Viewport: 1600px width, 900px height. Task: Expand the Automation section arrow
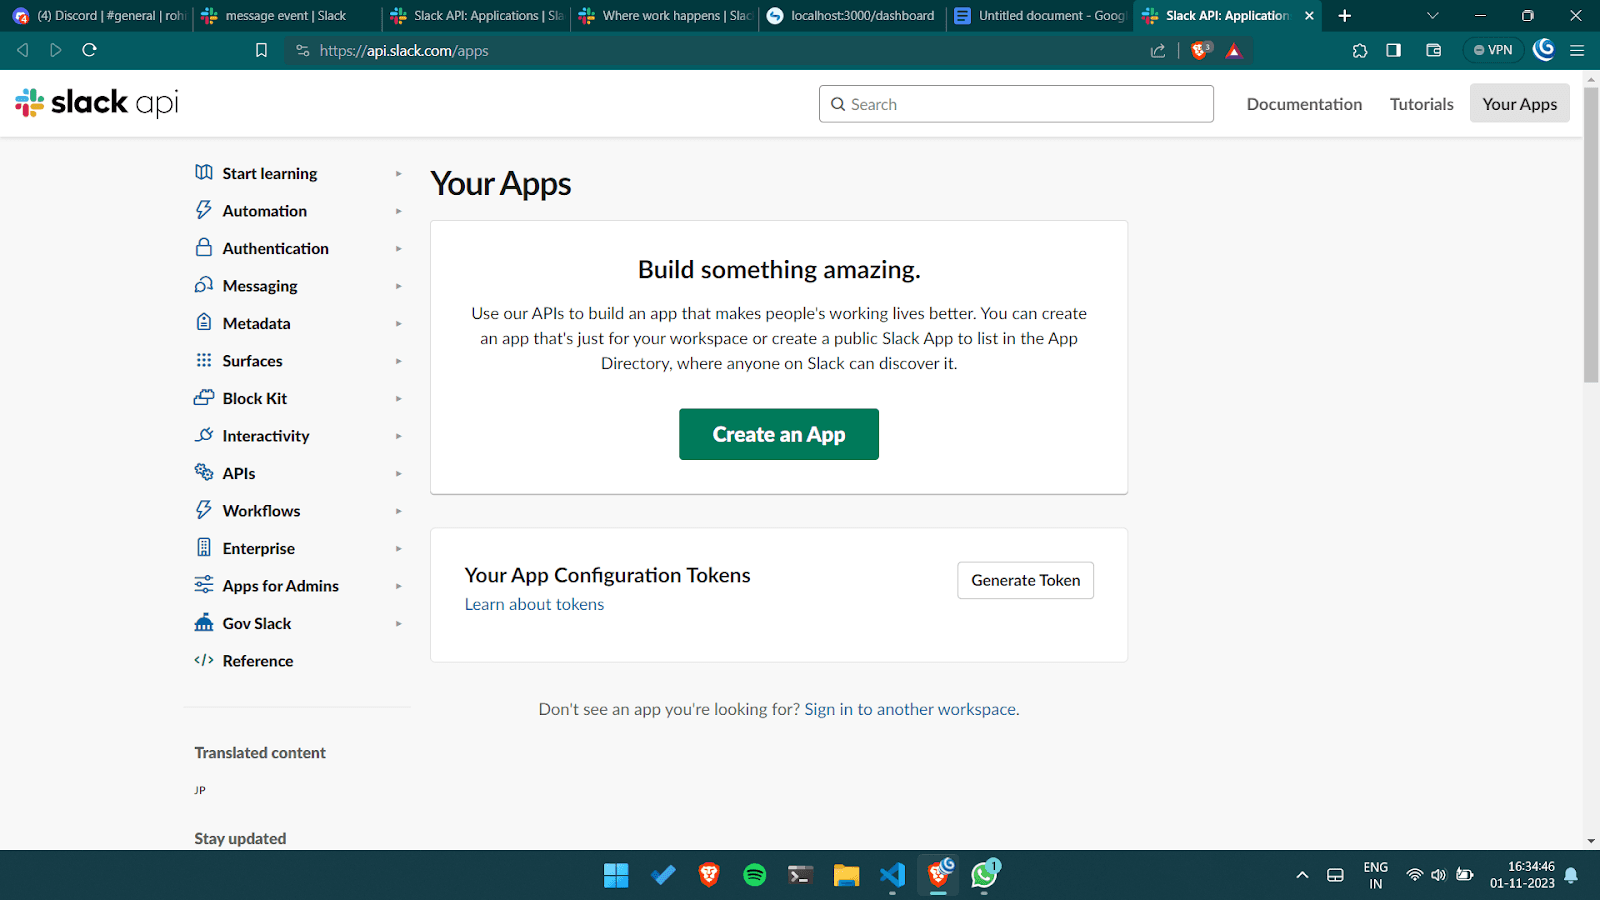tap(398, 211)
